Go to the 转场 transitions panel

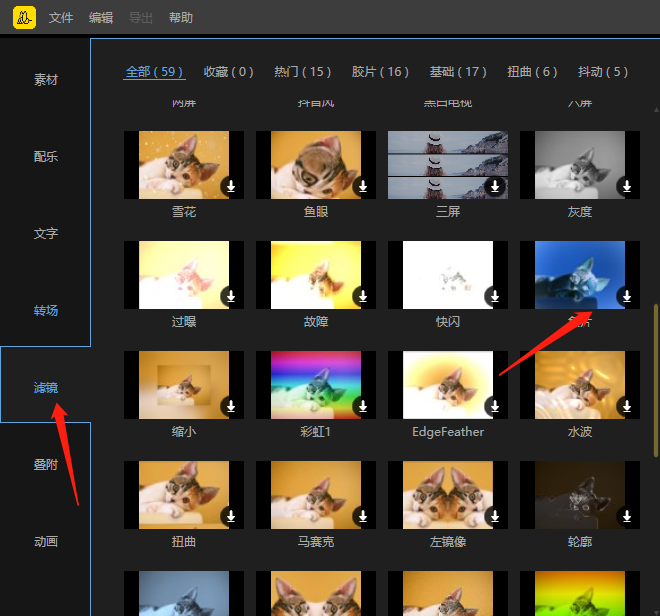[x=46, y=311]
